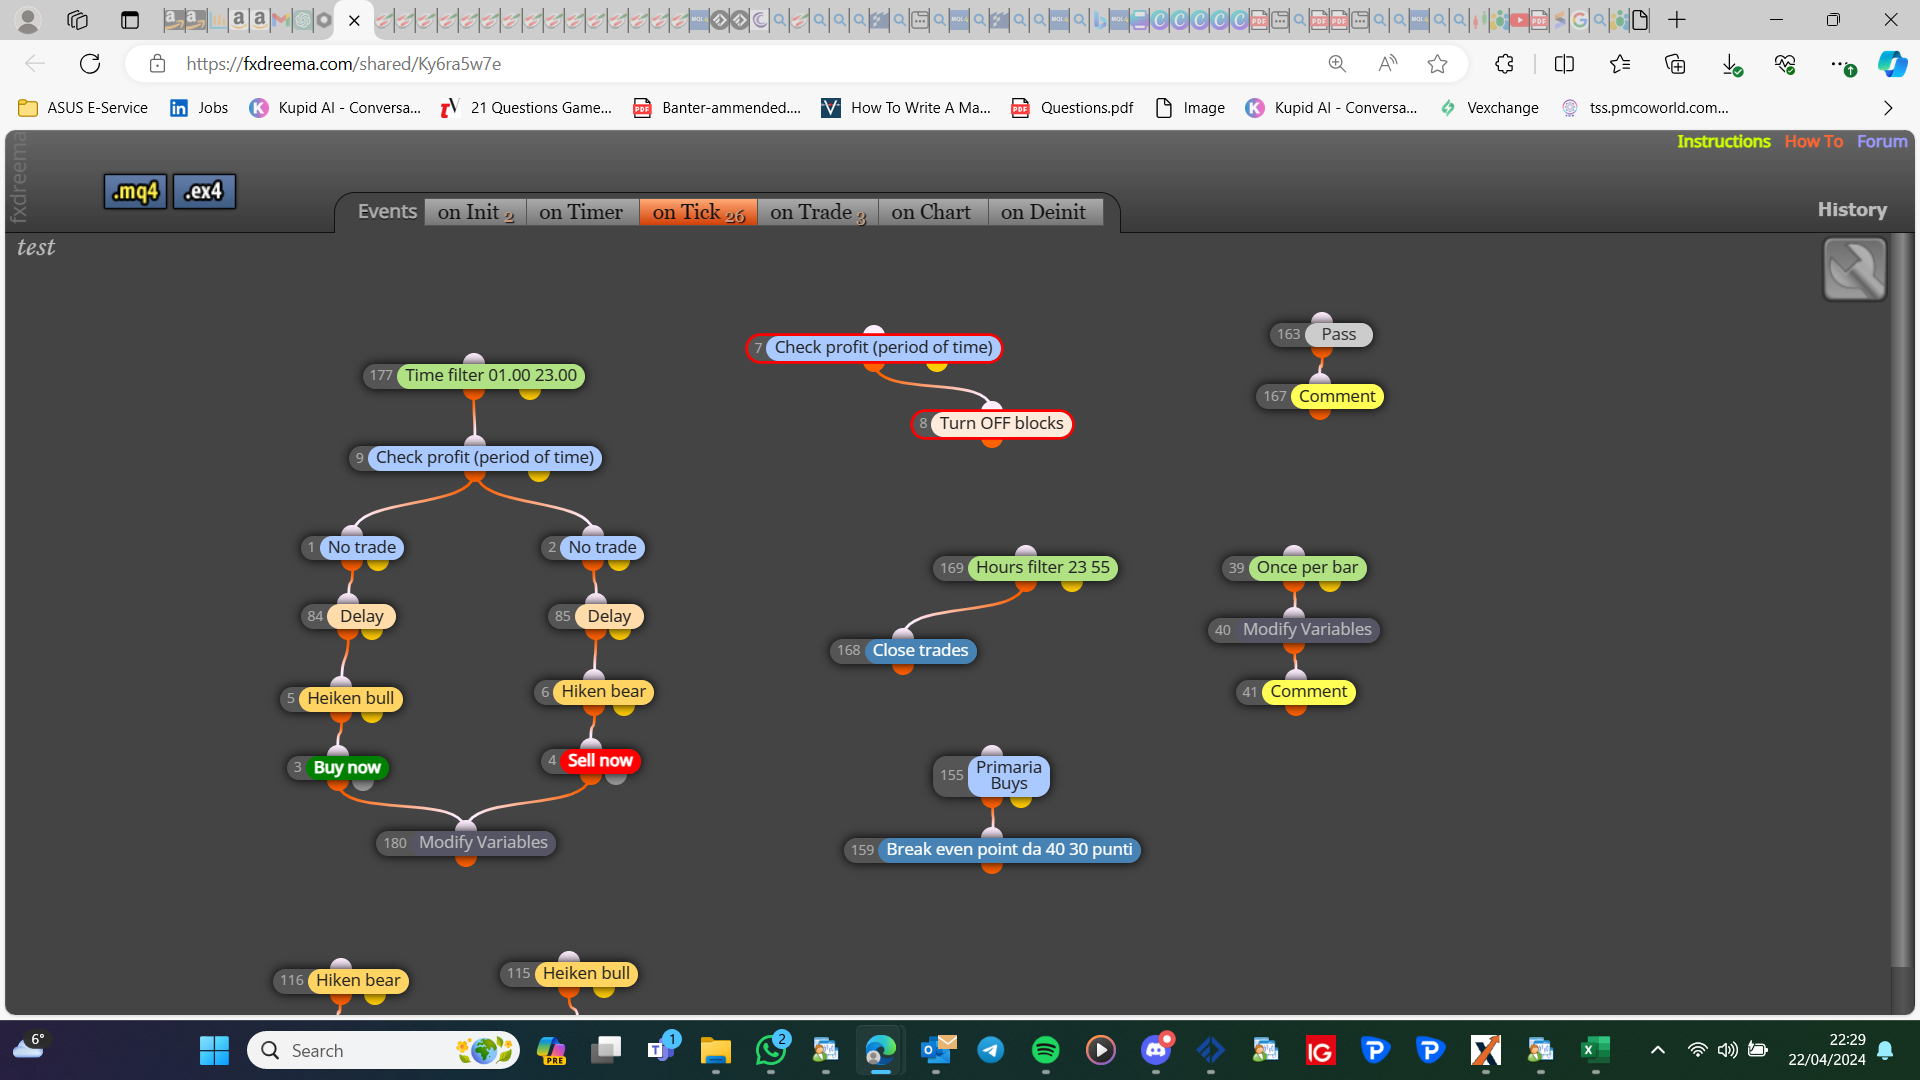
Task: Open the on Chart tab
Action: 931,212
